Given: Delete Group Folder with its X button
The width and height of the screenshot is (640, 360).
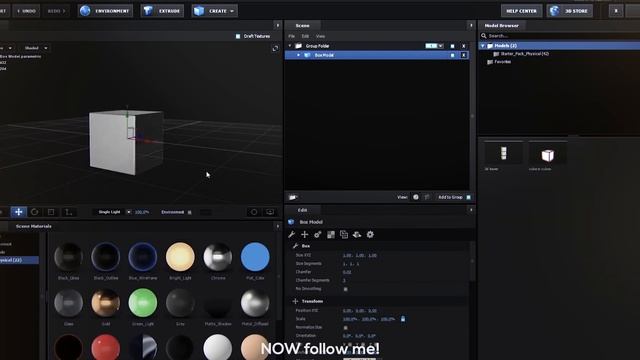Looking at the screenshot, I should (x=463, y=46).
